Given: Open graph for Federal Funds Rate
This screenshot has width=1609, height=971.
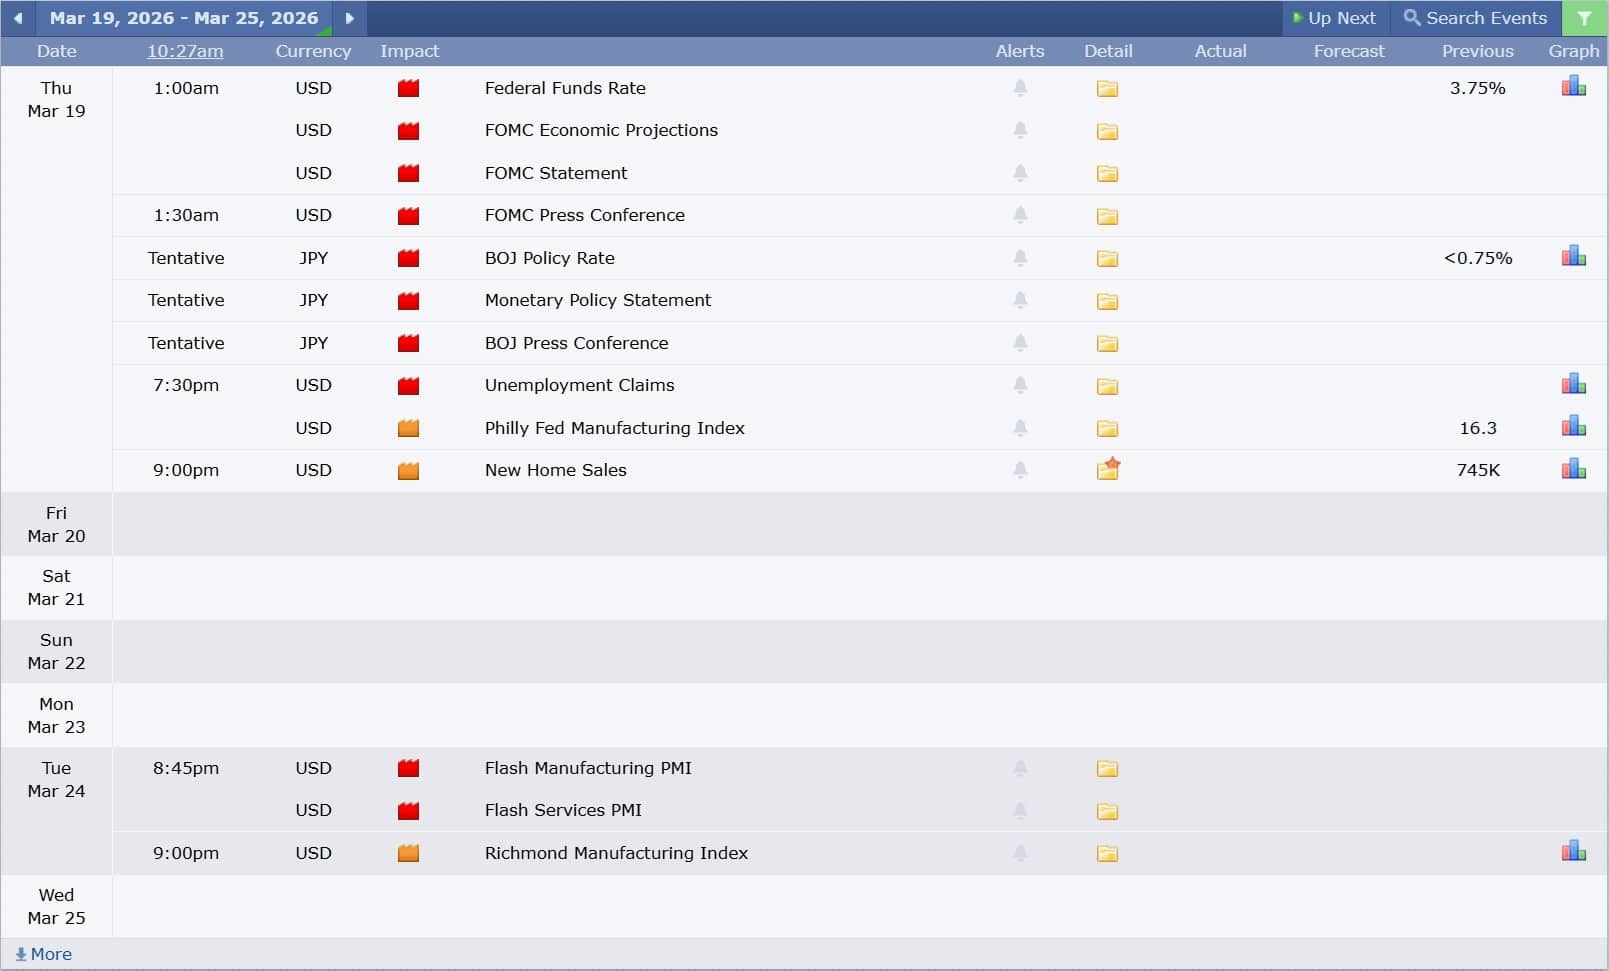Looking at the screenshot, I should [1573, 88].
